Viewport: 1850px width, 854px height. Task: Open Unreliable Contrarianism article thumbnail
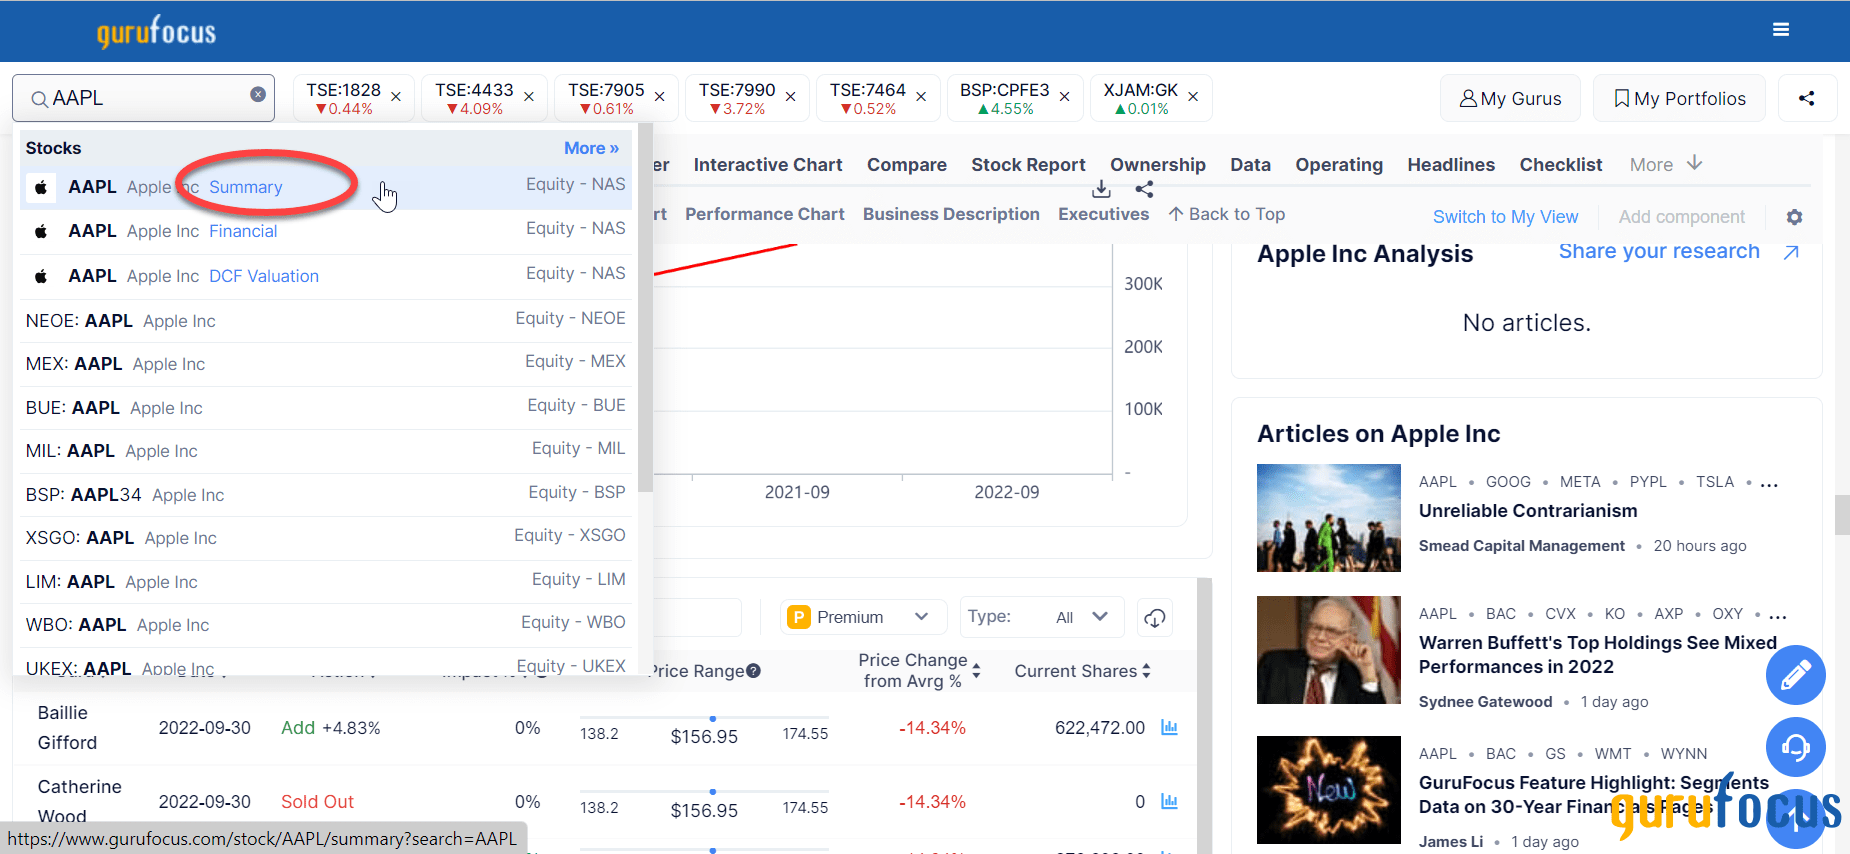click(1329, 518)
